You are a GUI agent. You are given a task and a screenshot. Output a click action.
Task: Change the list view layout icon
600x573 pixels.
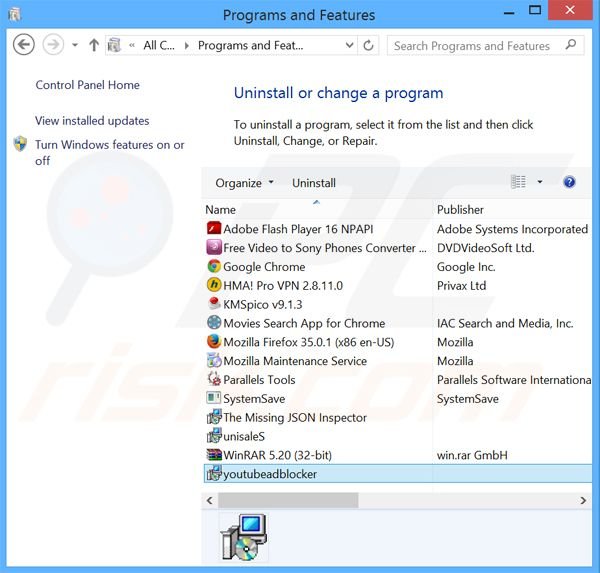[x=518, y=182]
